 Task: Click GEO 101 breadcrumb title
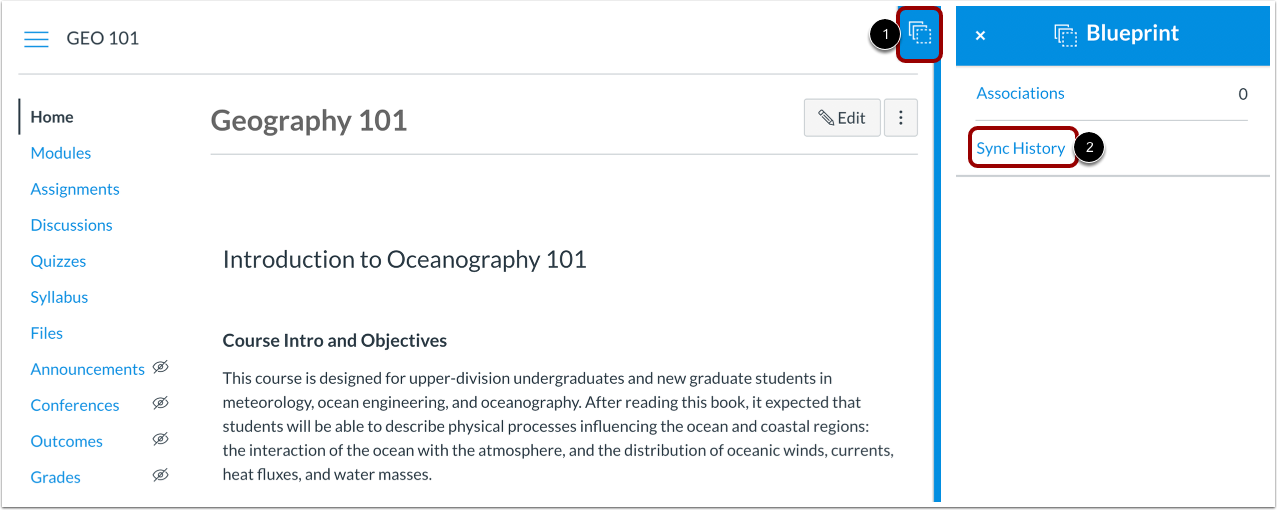[102, 39]
